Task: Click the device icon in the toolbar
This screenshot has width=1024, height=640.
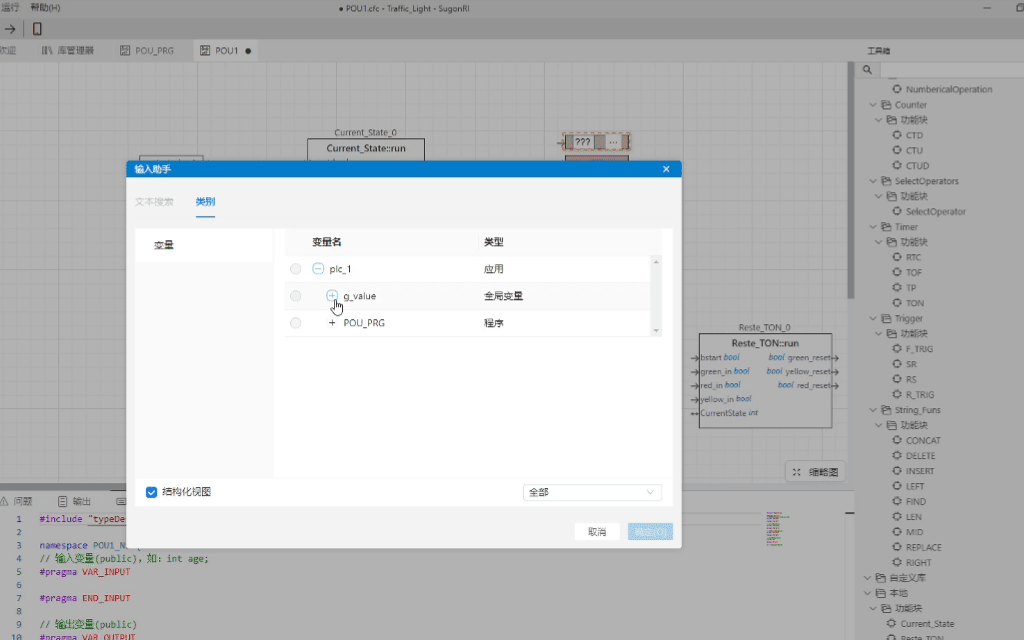Action: [x=37, y=29]
